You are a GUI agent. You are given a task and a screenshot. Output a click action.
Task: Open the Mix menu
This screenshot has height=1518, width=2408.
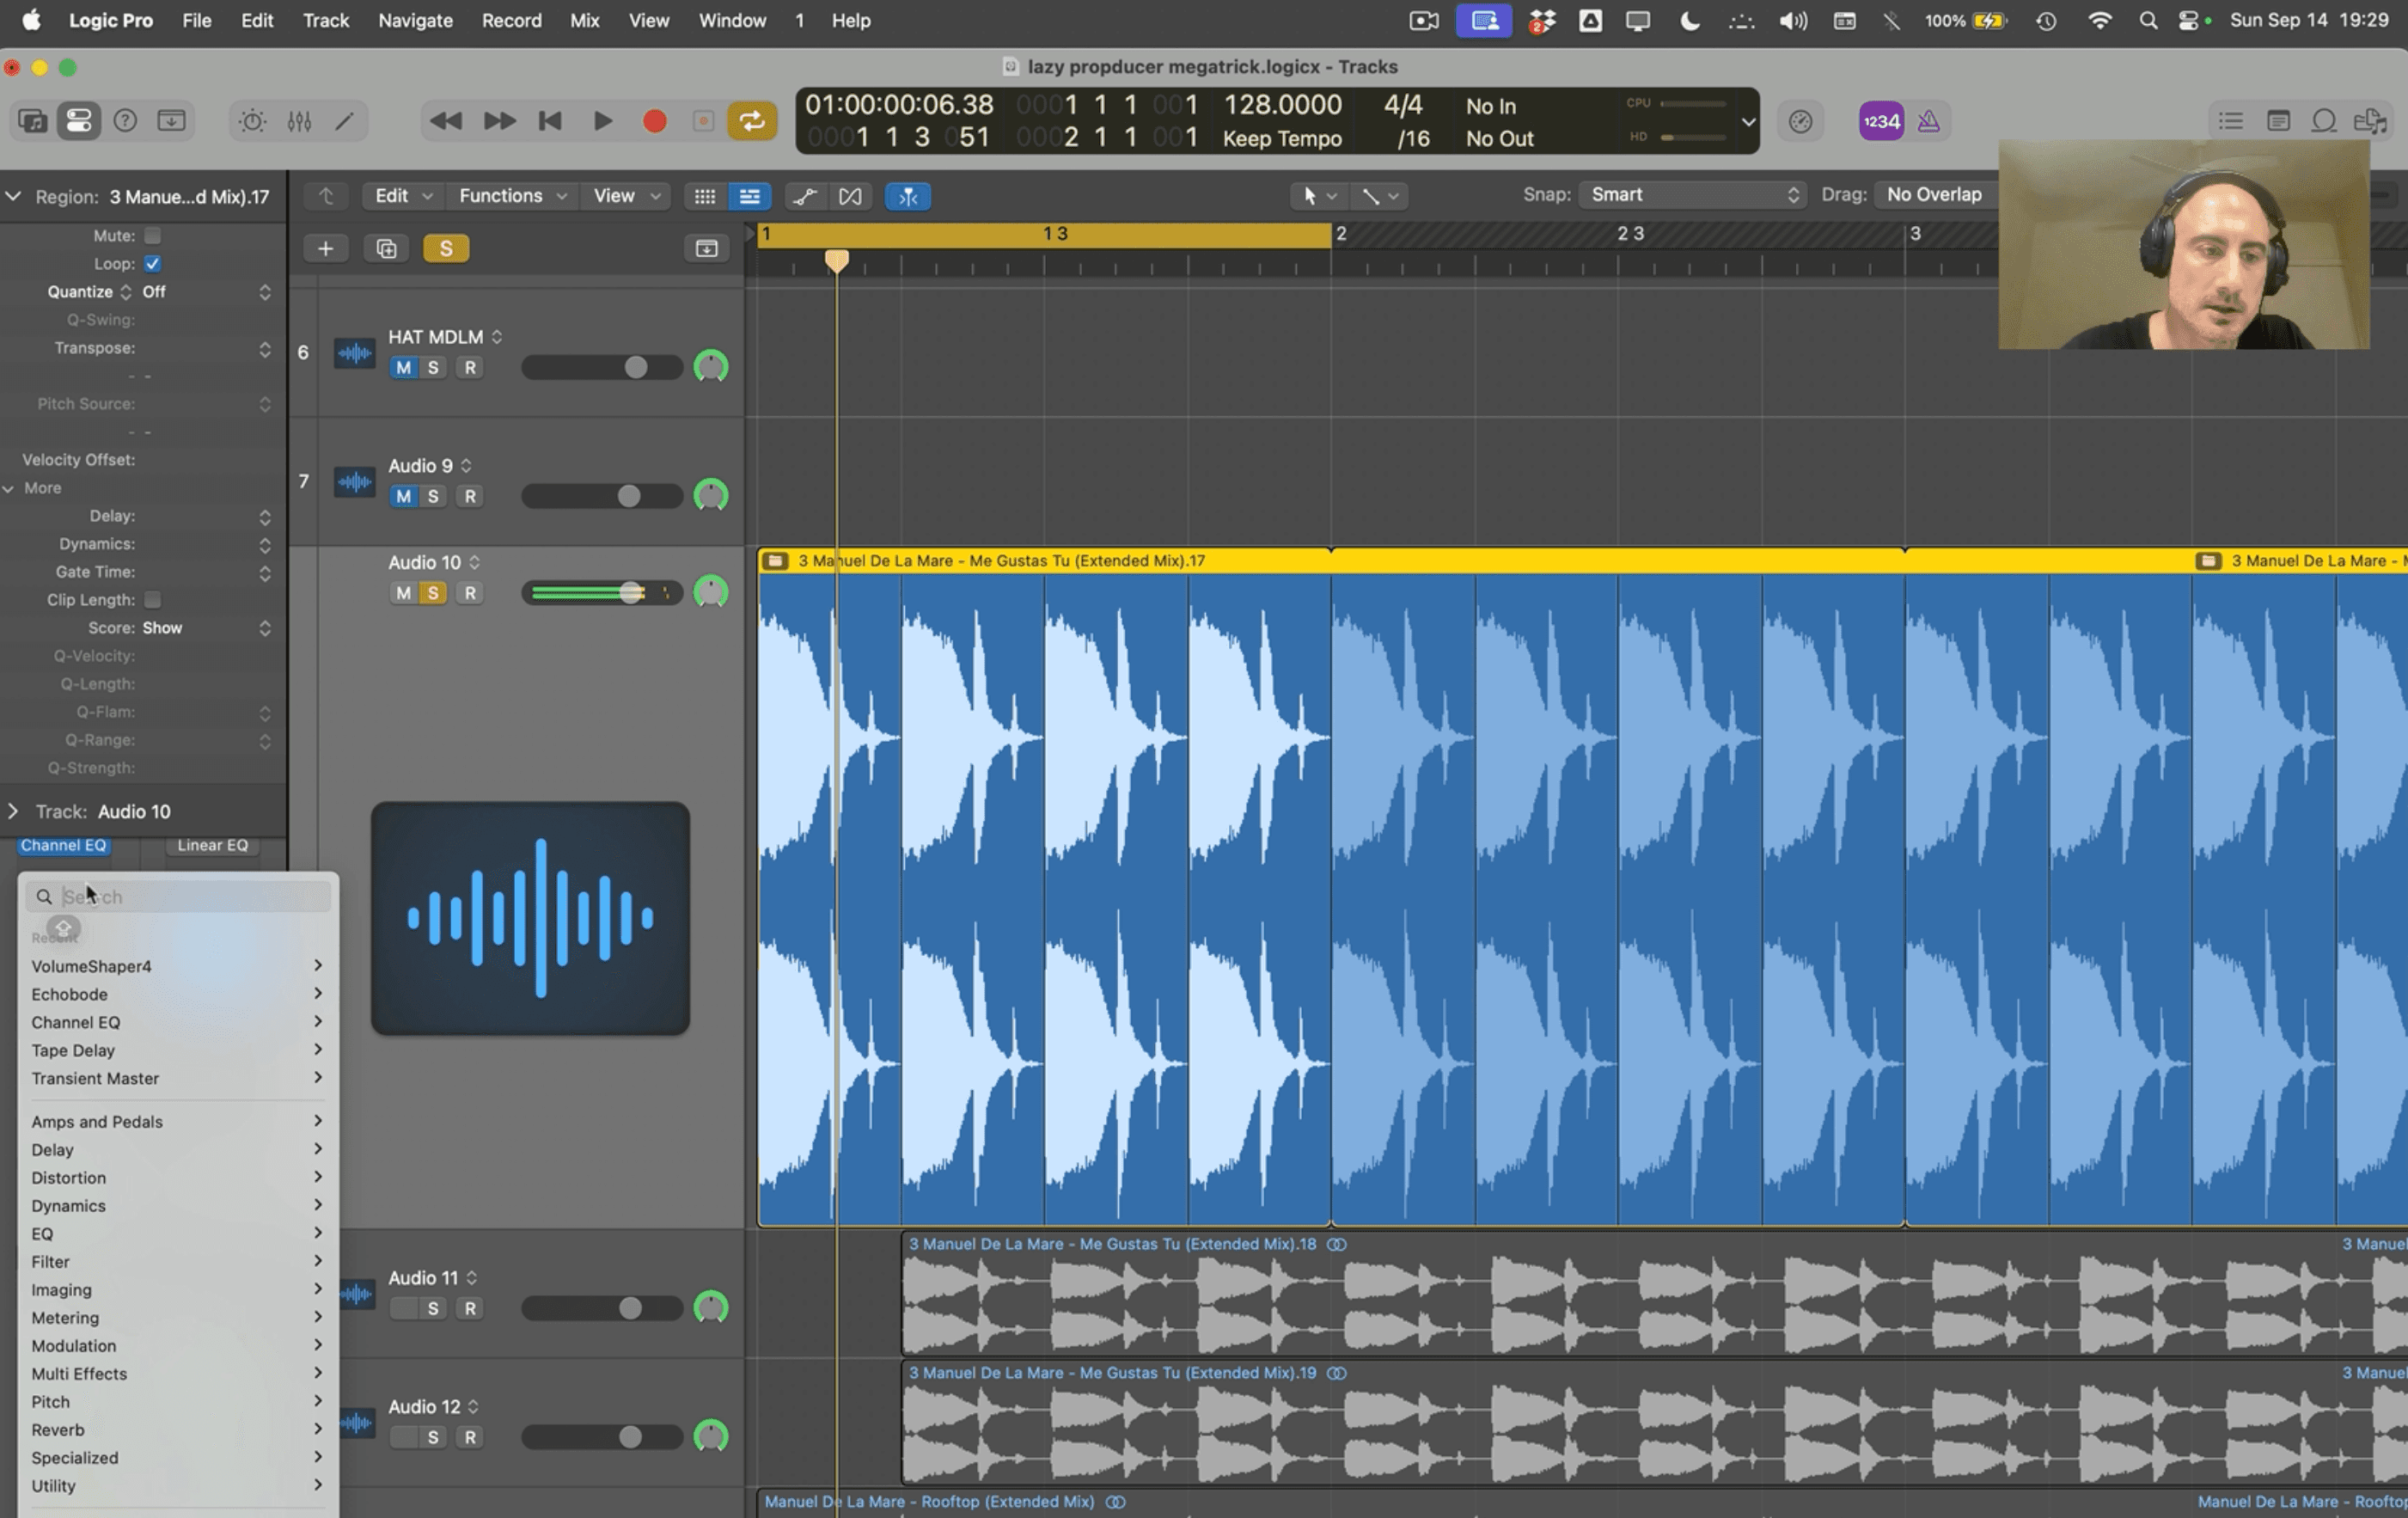coord(584,20)
